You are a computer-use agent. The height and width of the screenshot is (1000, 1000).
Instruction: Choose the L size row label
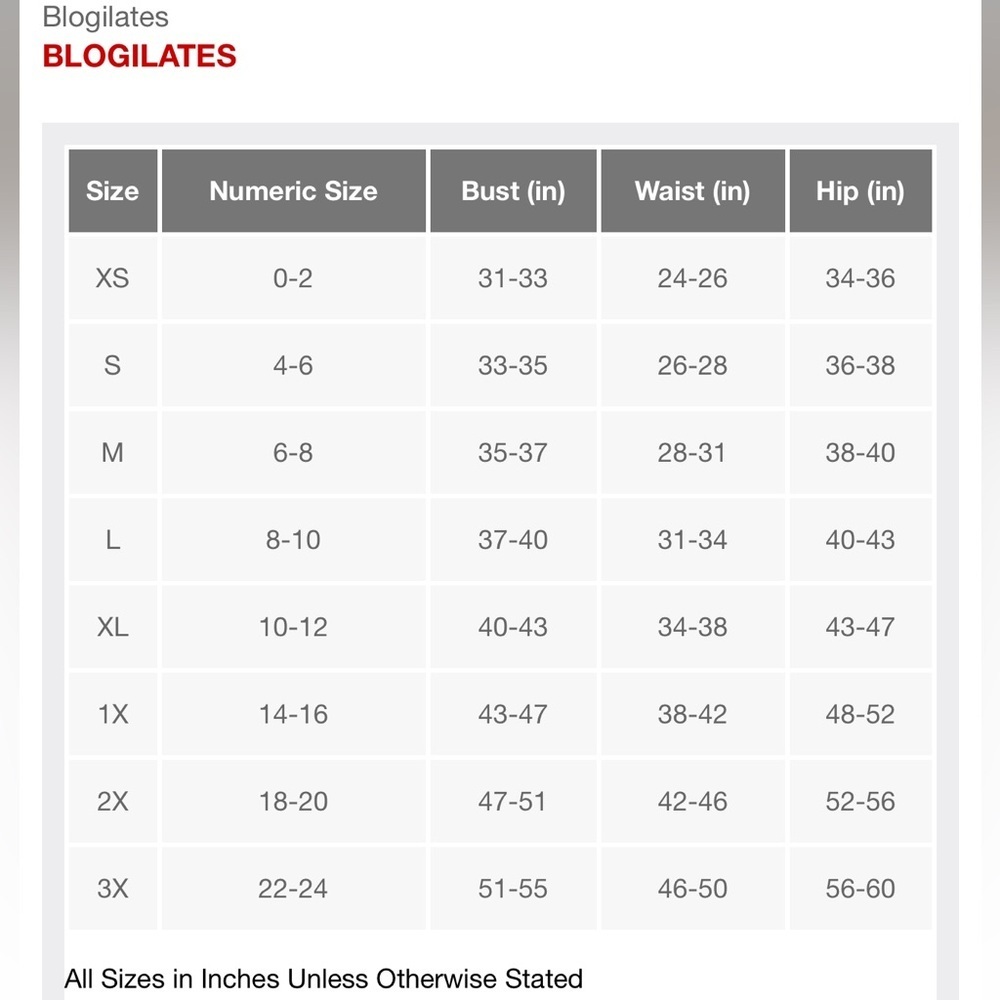click(x=113, y=540)
